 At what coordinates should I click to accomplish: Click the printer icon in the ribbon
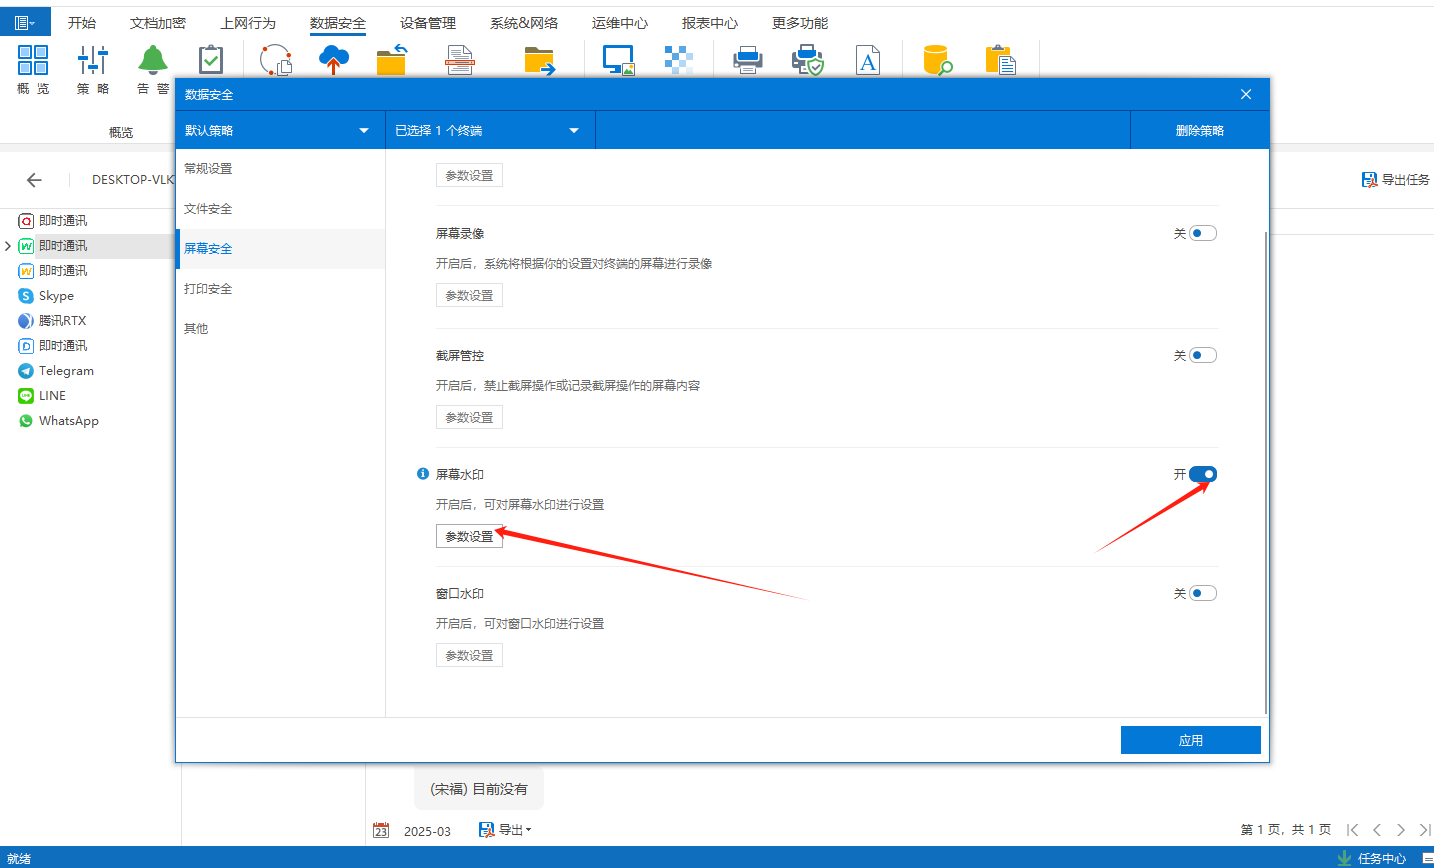747,61
